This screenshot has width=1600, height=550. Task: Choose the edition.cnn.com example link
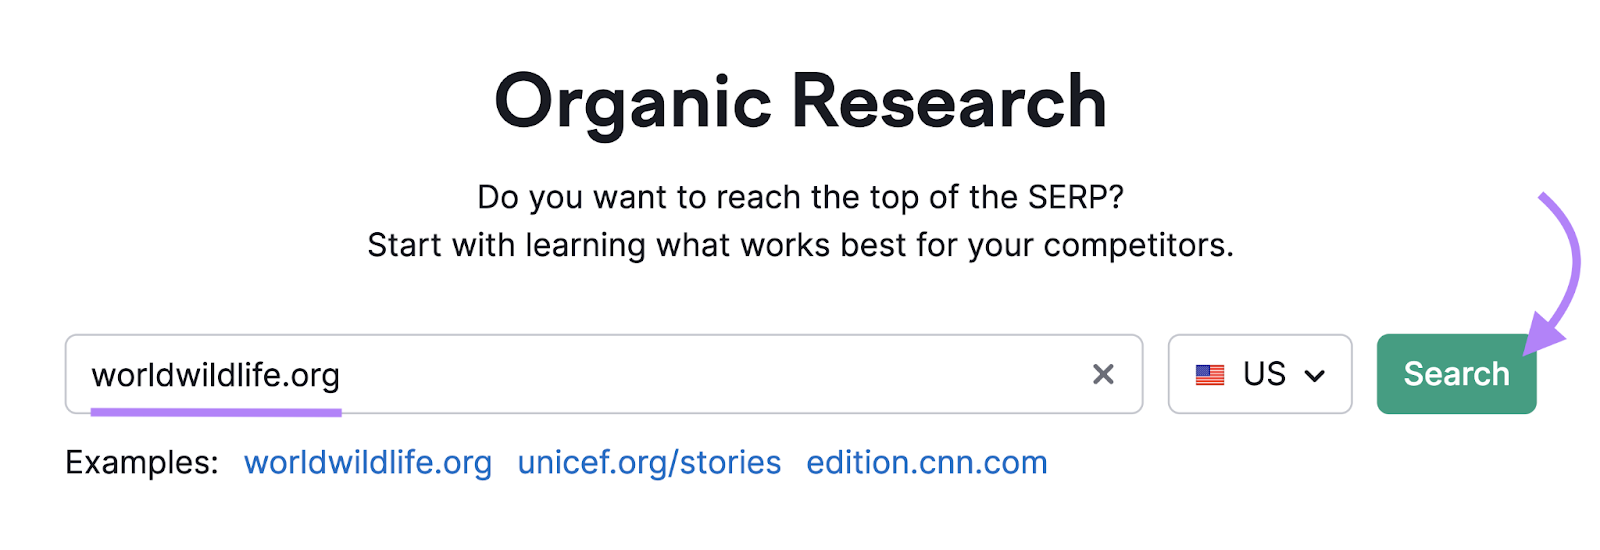(x=927, y=463)
